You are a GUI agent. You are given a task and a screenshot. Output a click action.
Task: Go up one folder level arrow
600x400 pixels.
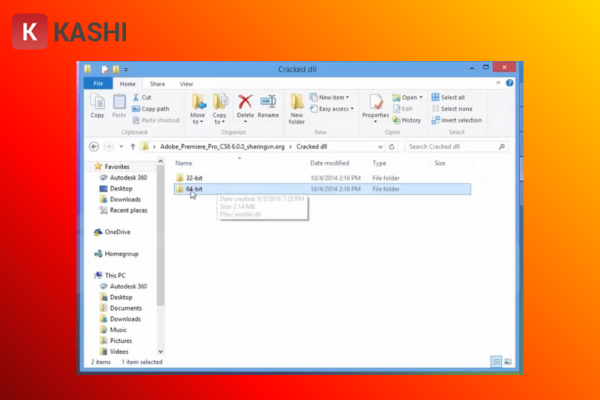(x=133, y=147)
